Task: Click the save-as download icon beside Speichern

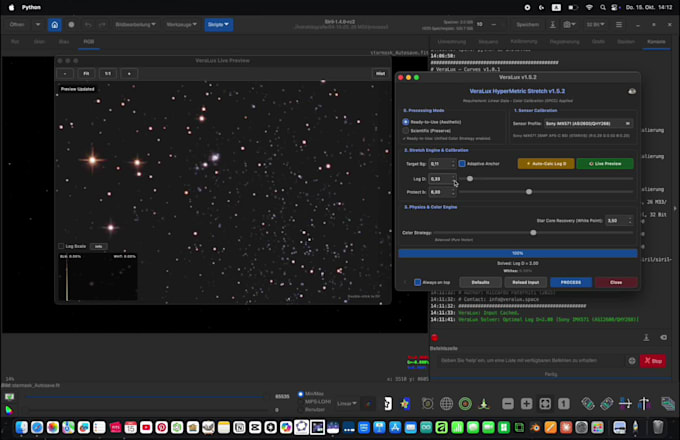Action: pos(552,25)
